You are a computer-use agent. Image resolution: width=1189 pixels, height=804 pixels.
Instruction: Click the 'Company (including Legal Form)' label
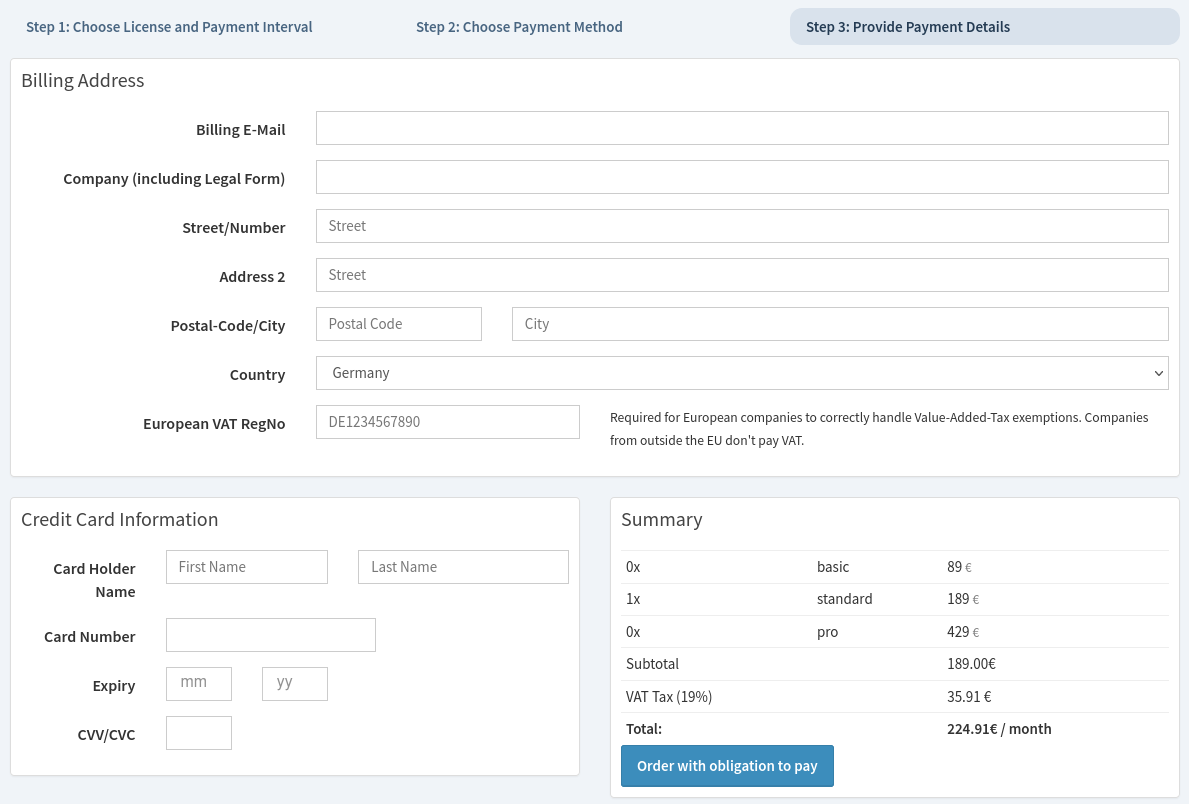pos(174,179)
